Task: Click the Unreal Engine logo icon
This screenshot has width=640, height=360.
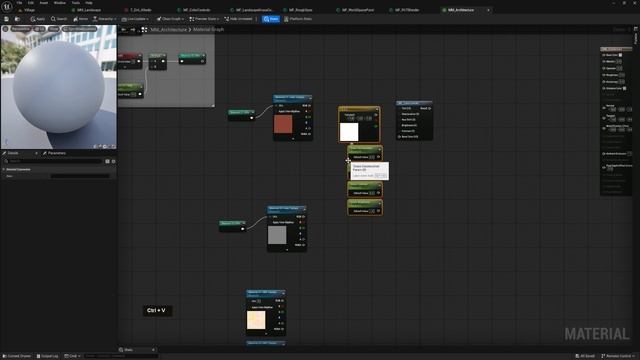Action: pos(7,7)
